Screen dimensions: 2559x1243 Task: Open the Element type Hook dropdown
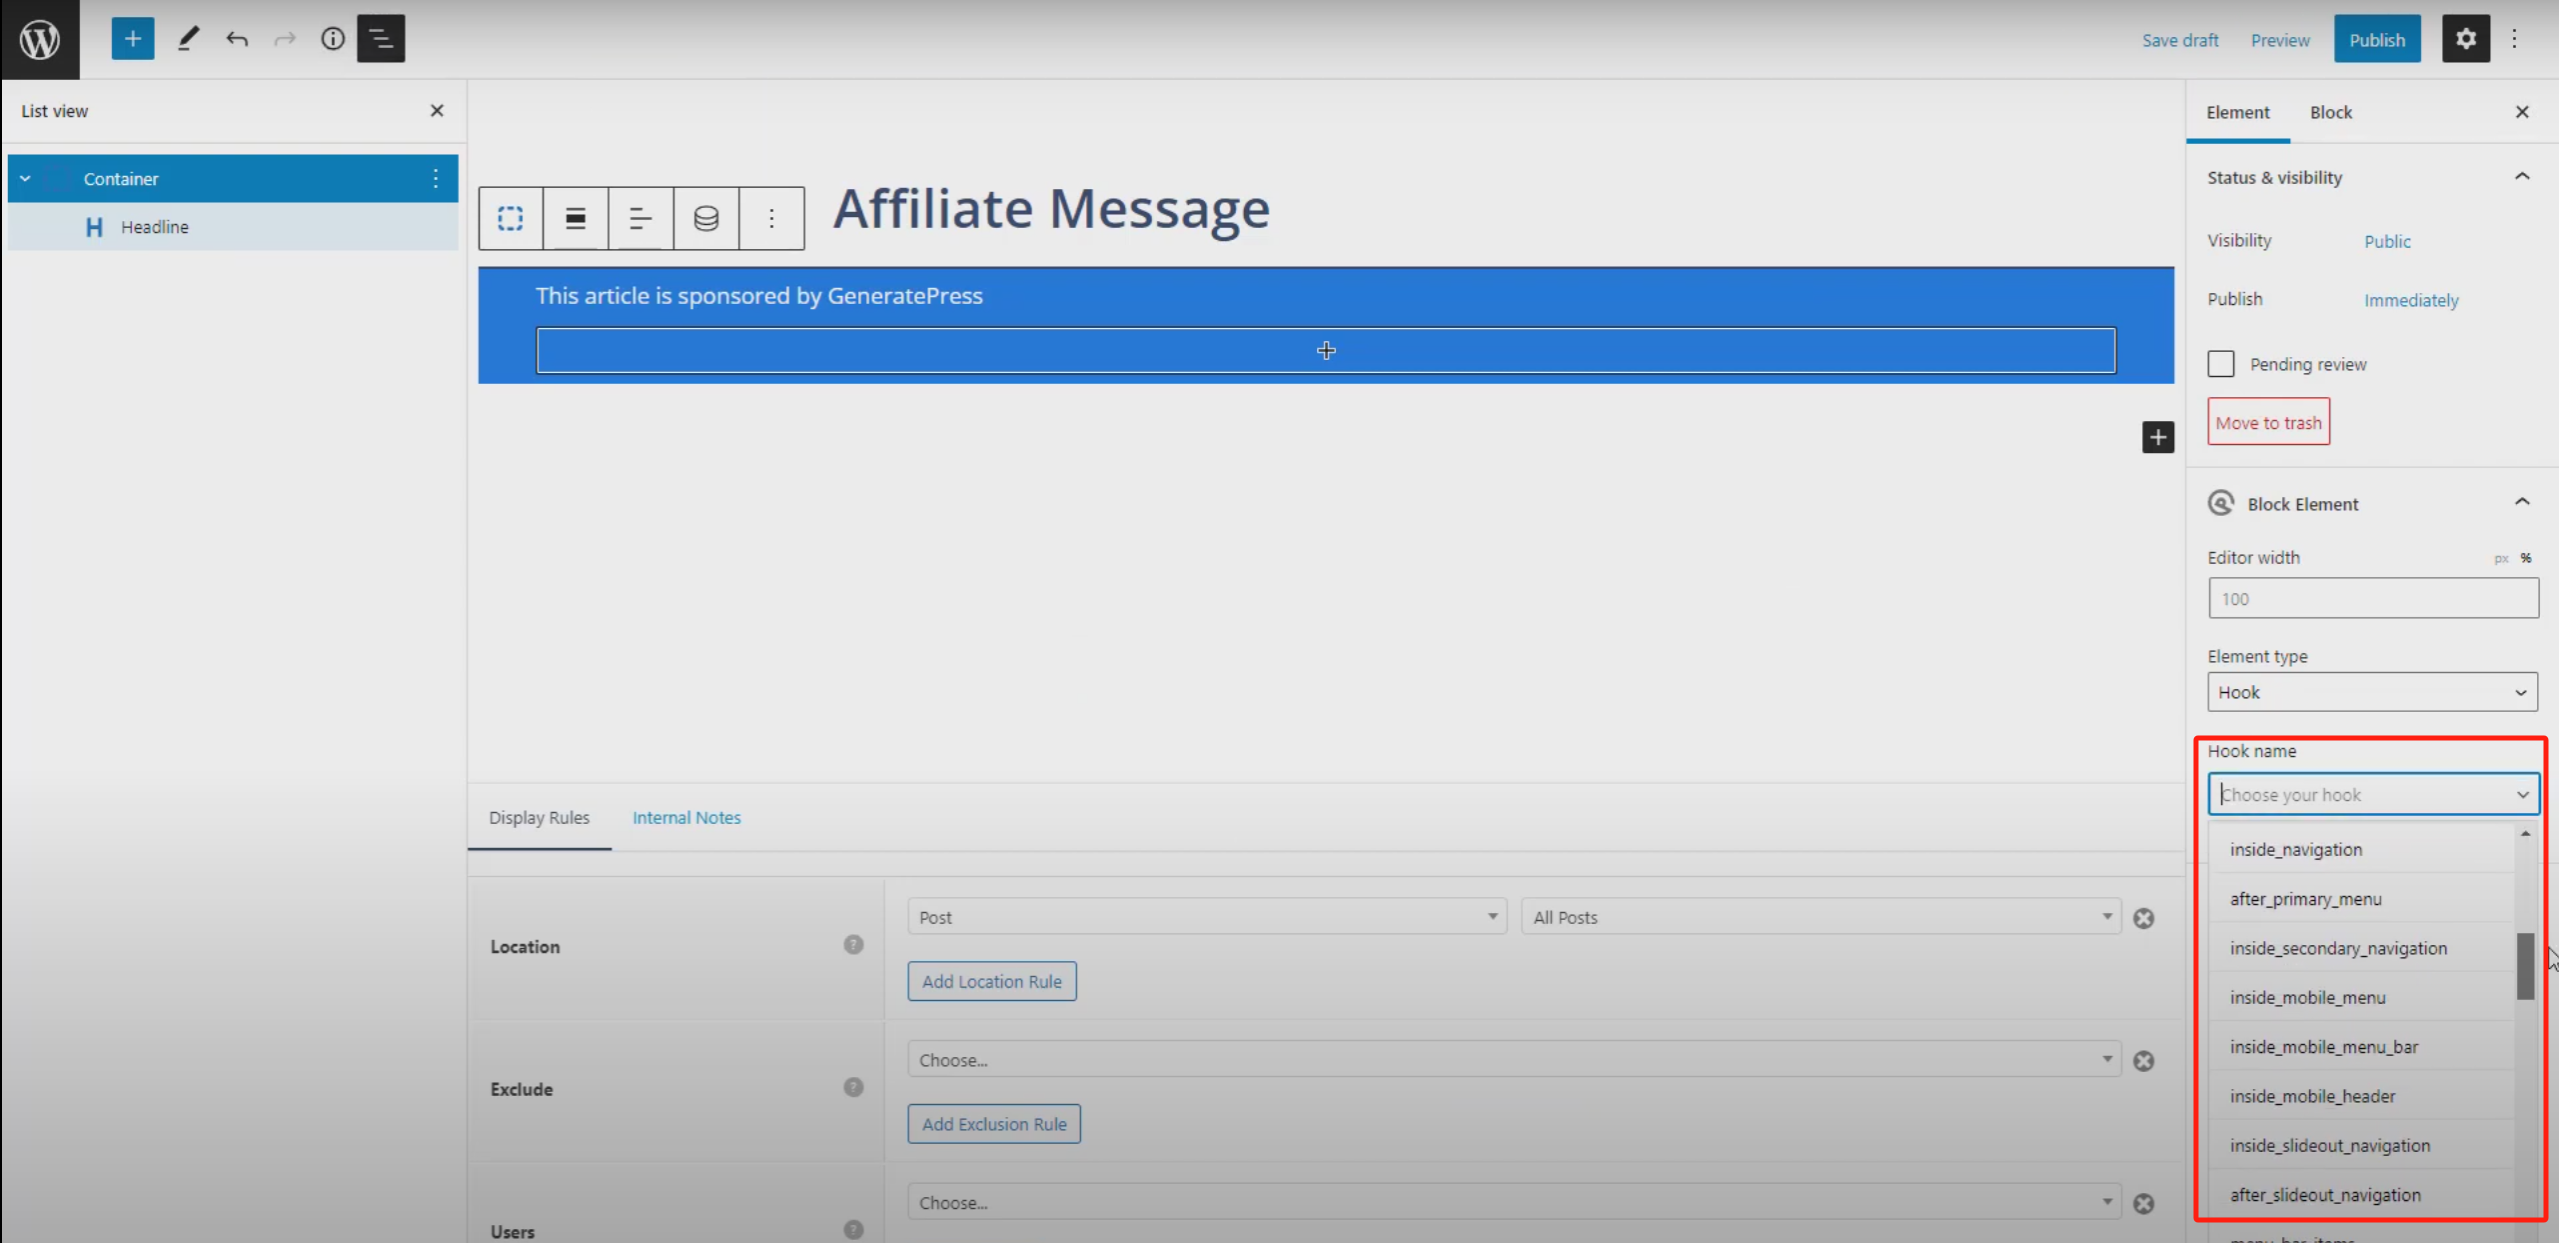click(x=2371, y=691)
